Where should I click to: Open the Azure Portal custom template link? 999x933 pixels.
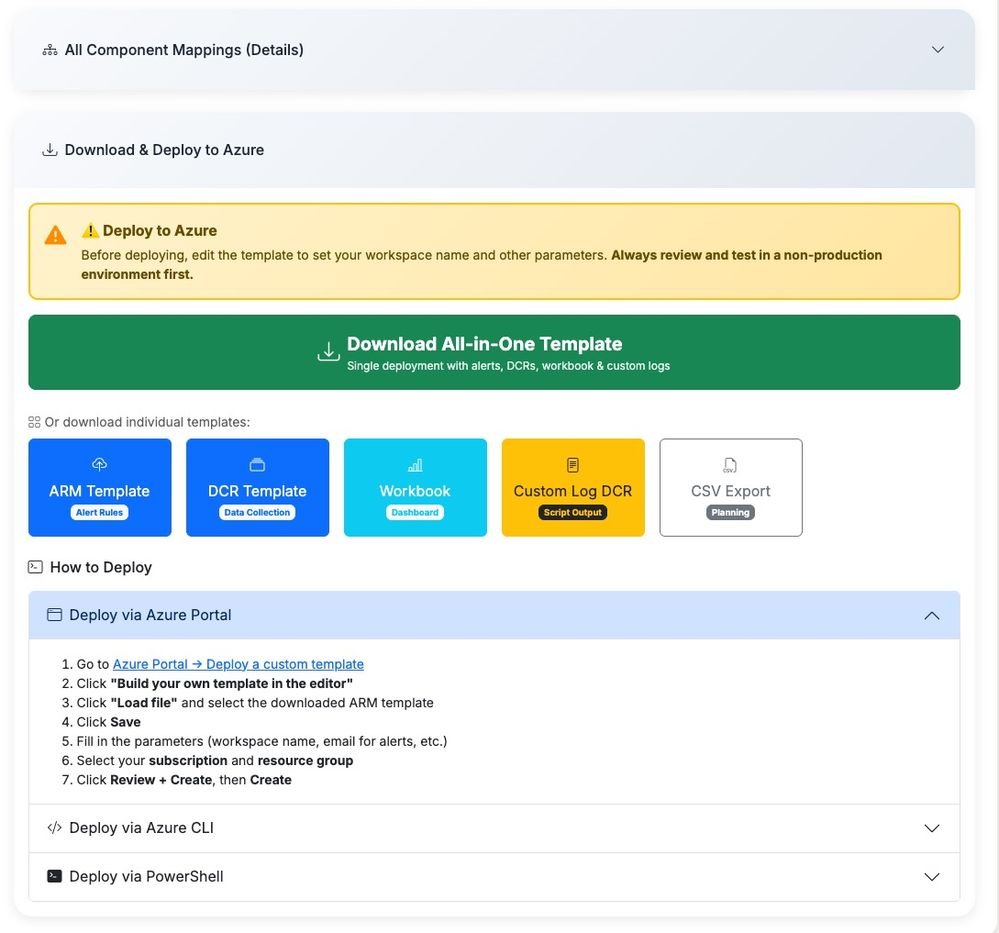pos(240,663)
